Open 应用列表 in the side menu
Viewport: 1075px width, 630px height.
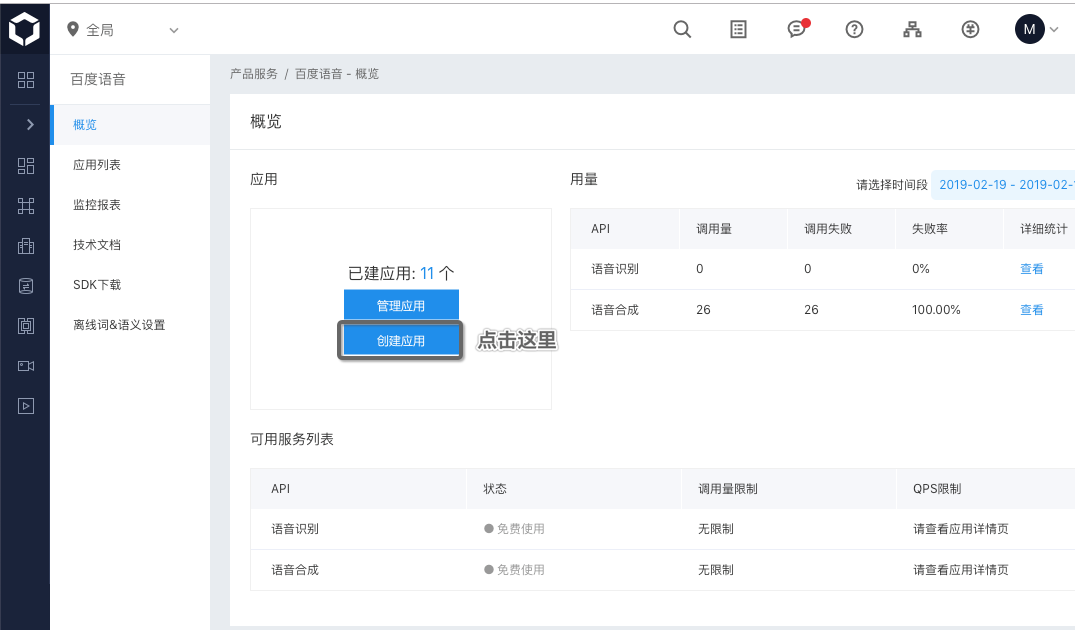pyautogui.click(x=130, y=165)
